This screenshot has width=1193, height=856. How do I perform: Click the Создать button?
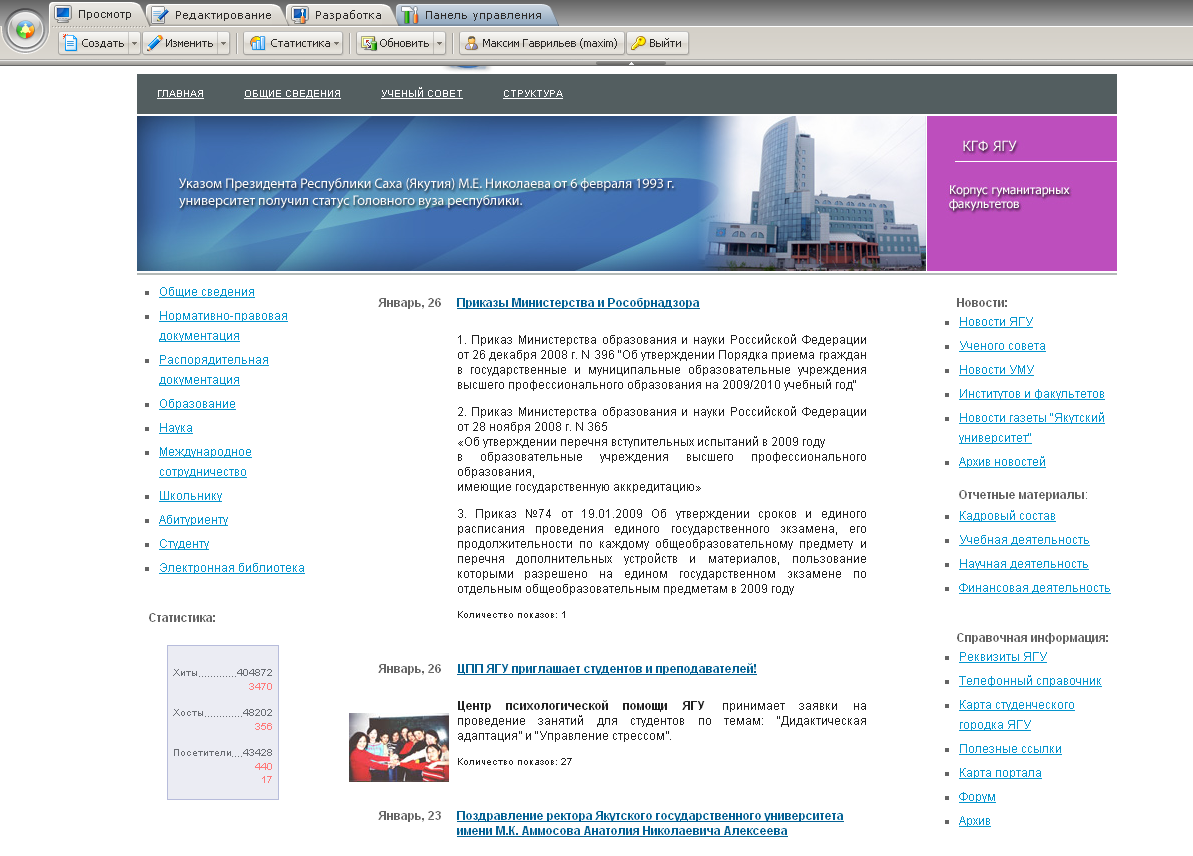94,43
